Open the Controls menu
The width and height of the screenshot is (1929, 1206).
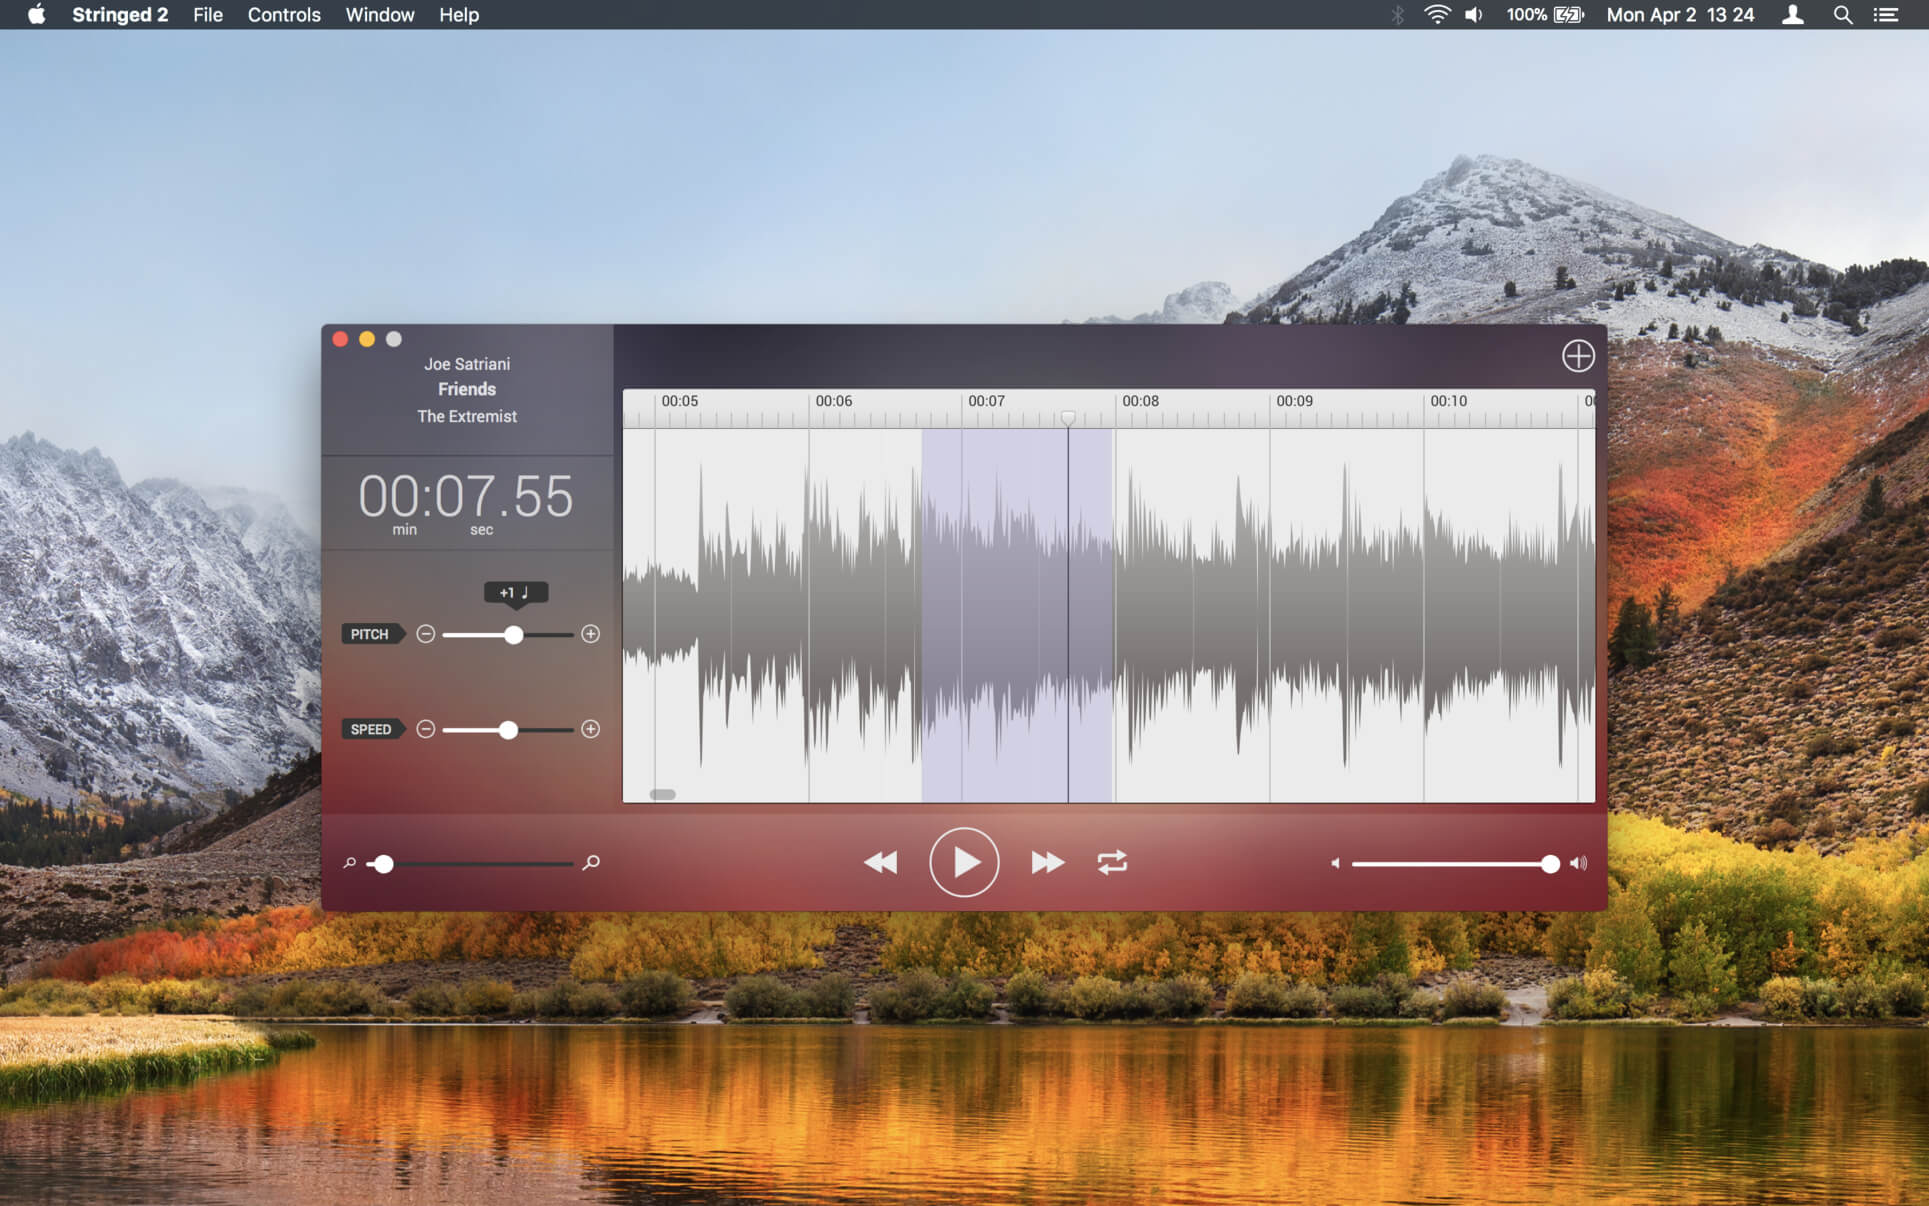pyautogui.click(x=284, y=15)
